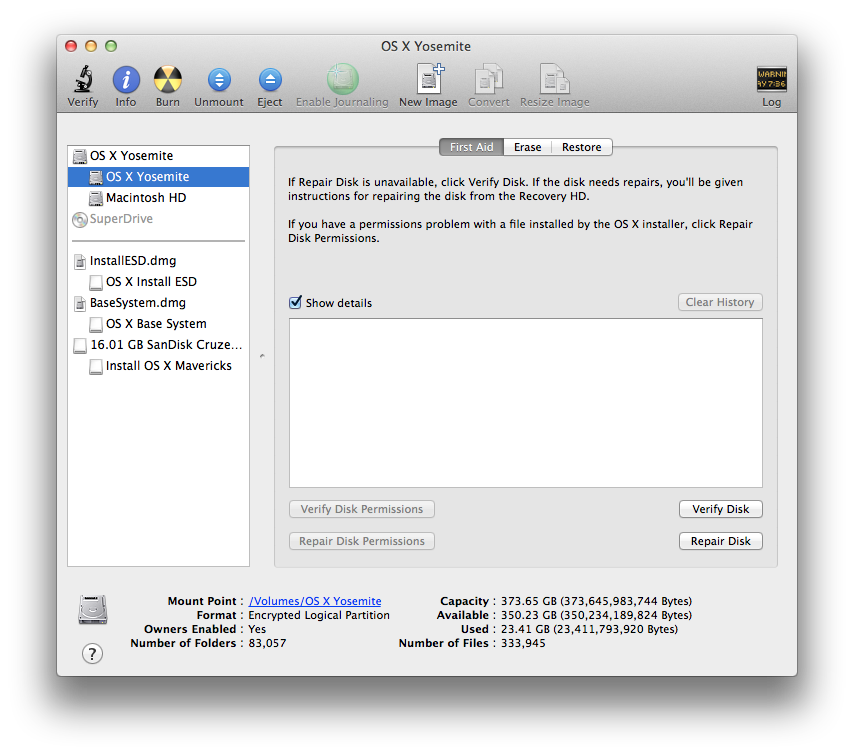This screenshot has width=854, height=755.
Task: Click the hard drive icon beside Mount Point
Action: coord(93,610)
